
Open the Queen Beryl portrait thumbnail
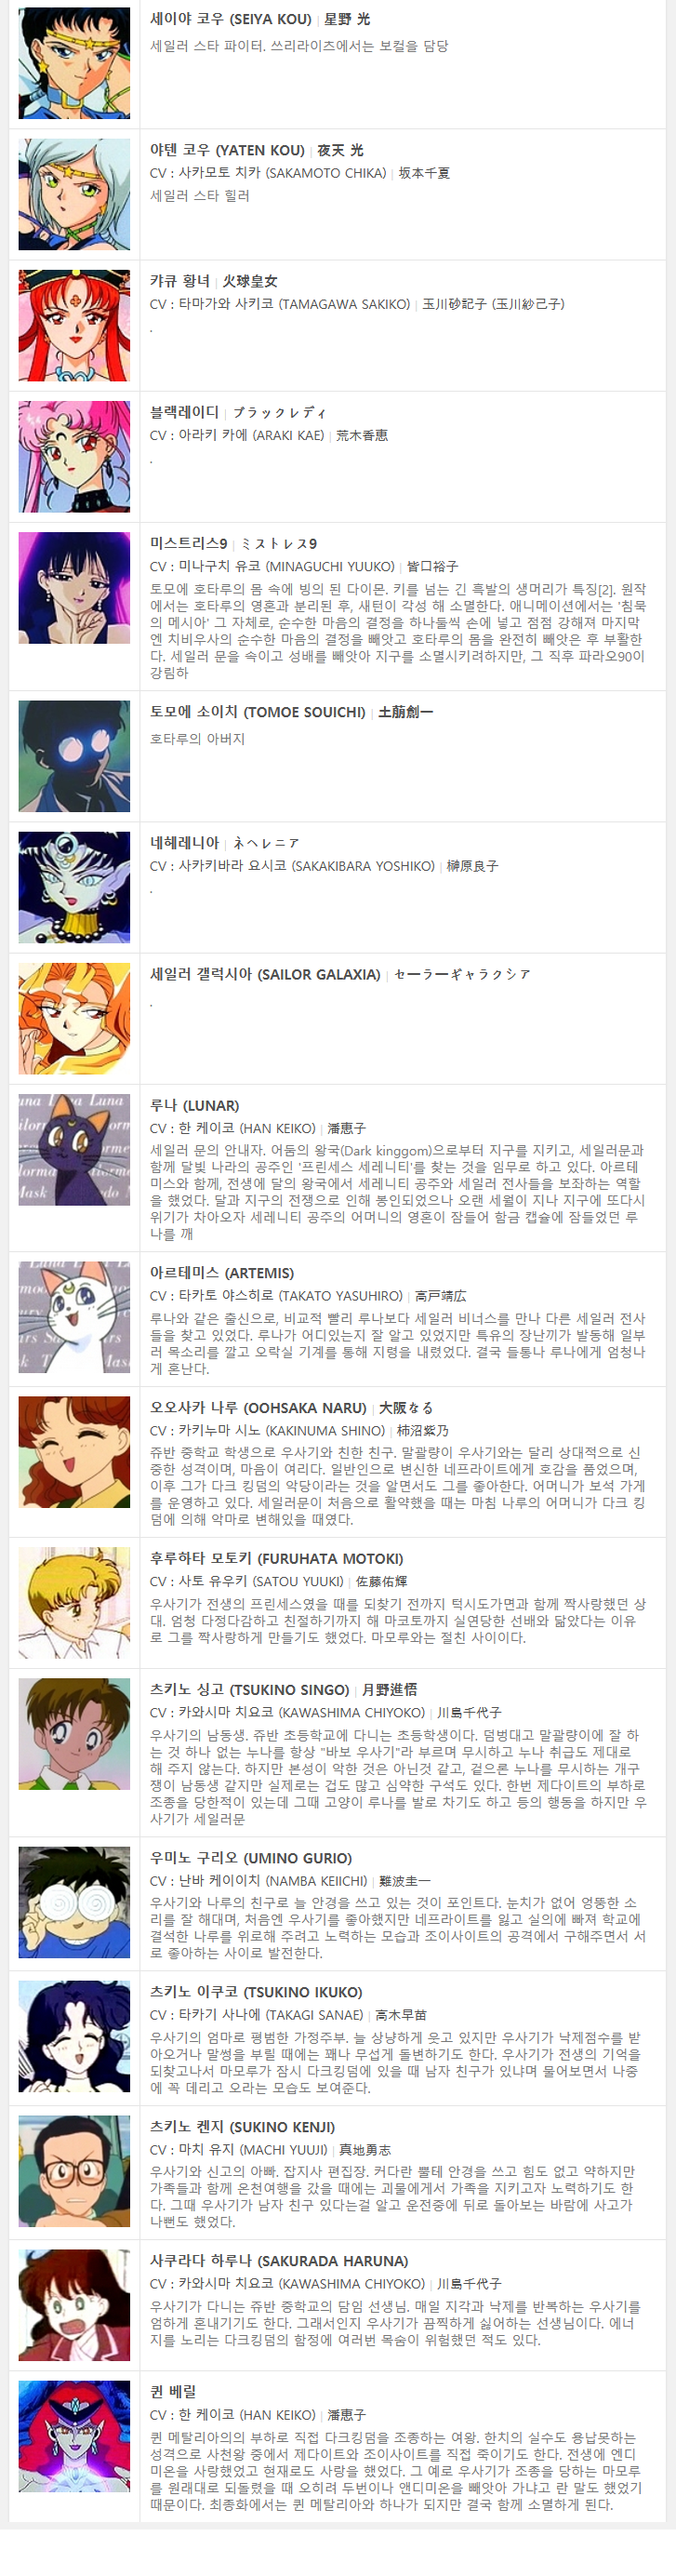click(x=74, y=2436)
